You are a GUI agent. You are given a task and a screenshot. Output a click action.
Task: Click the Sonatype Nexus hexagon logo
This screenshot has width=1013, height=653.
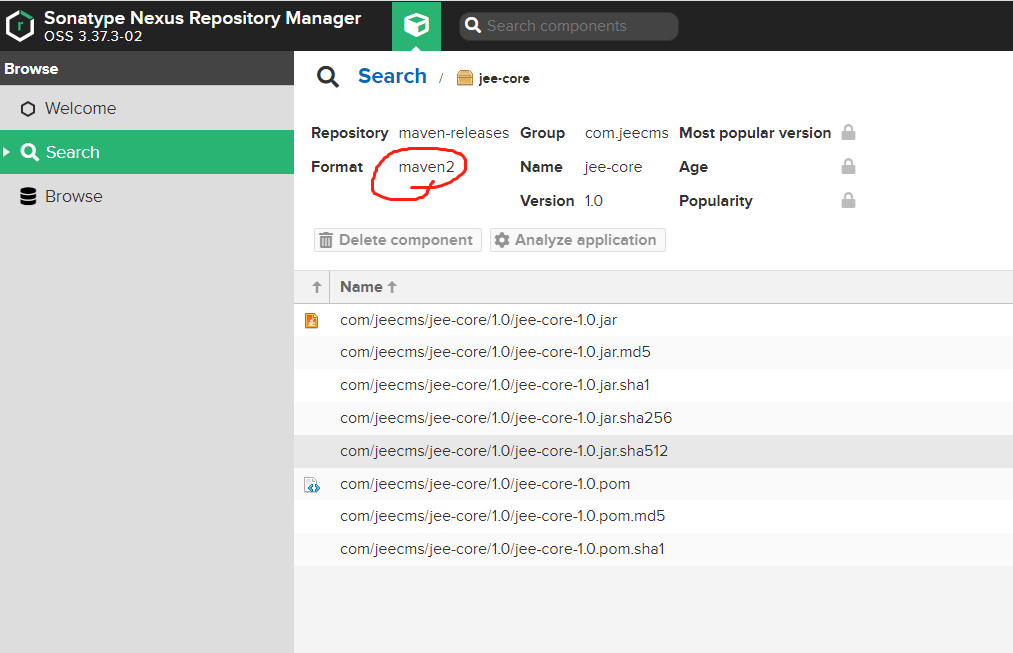coord(20,25)
